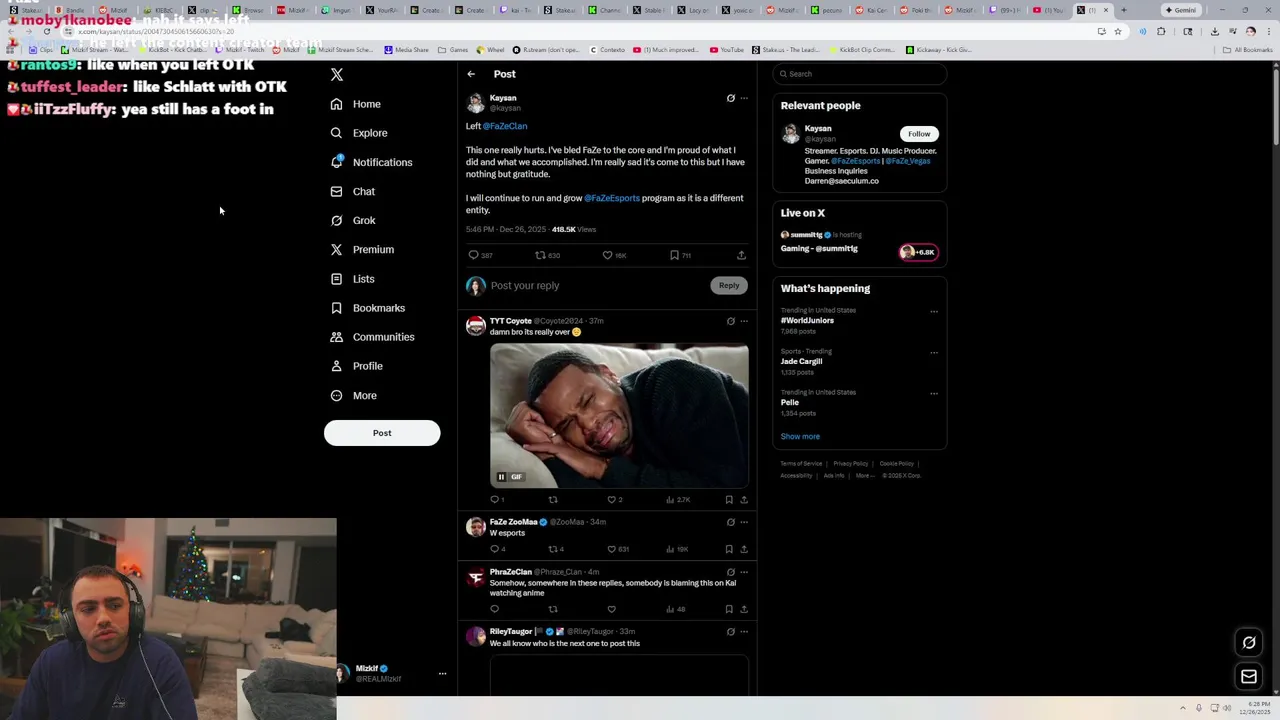Image resolution: width=1280 pixels, height=720 pixels.
Task: Repost TYT Coyote's reply
Action: coord(553,500)
